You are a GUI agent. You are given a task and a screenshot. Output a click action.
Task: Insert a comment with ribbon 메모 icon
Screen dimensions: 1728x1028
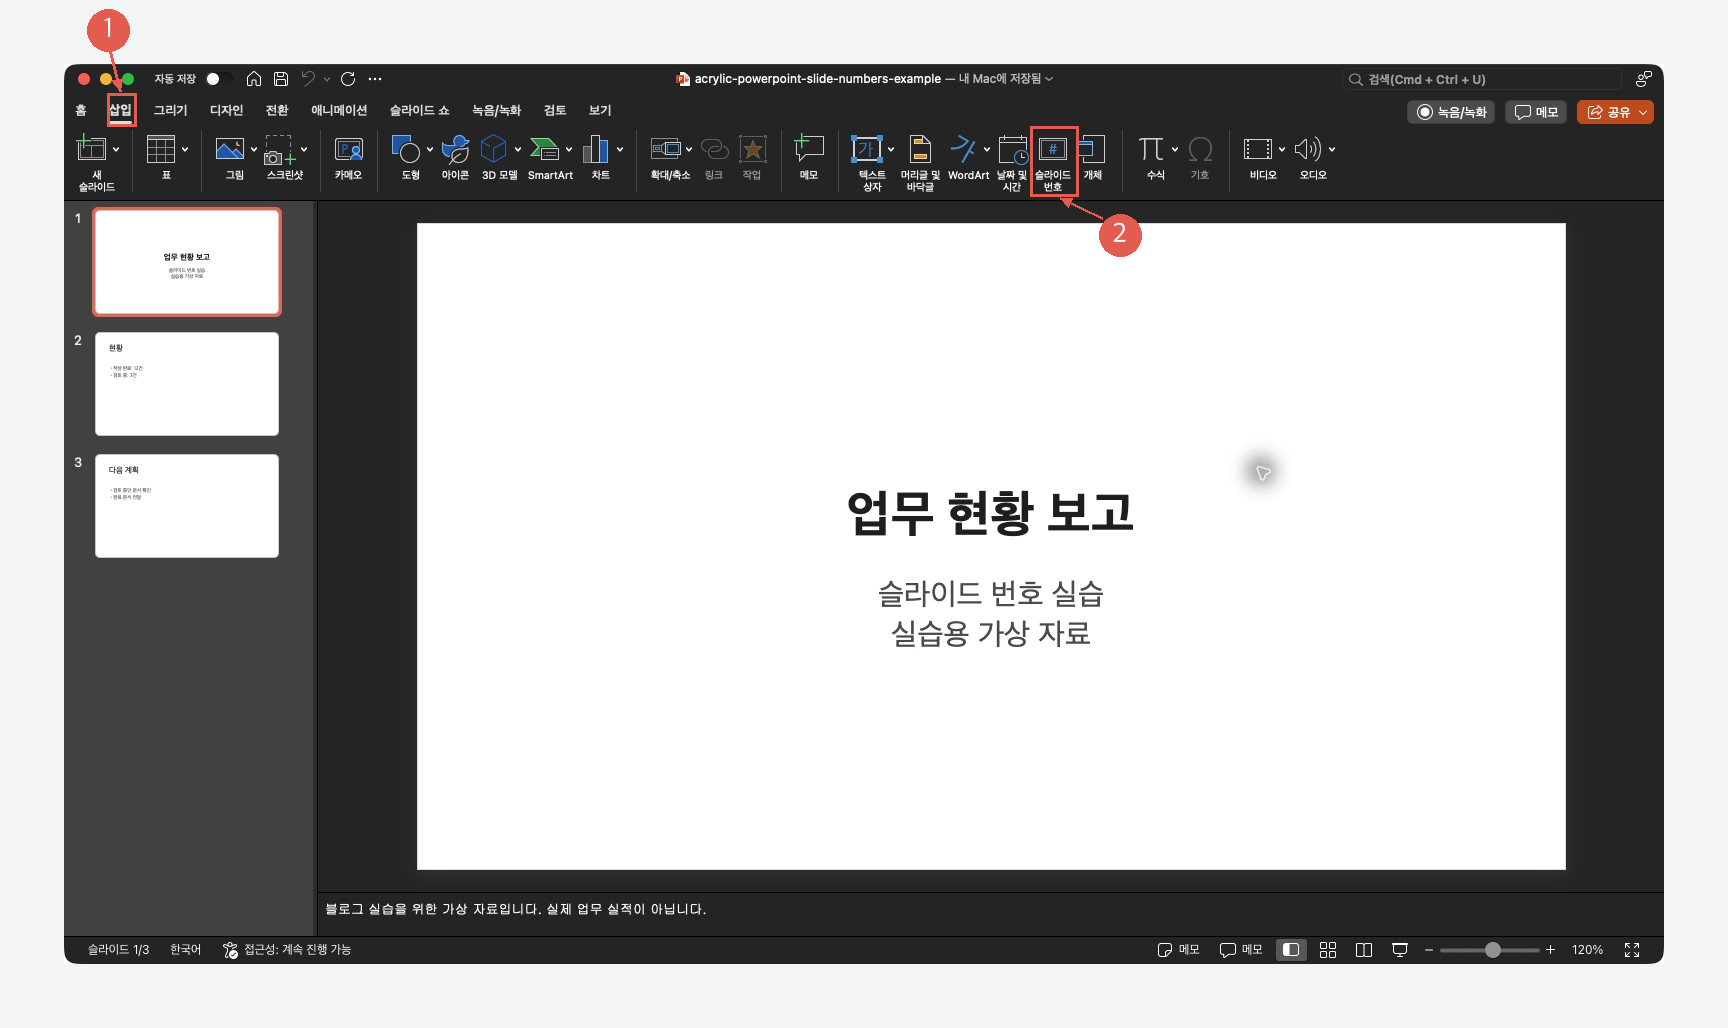coord(809,149)
